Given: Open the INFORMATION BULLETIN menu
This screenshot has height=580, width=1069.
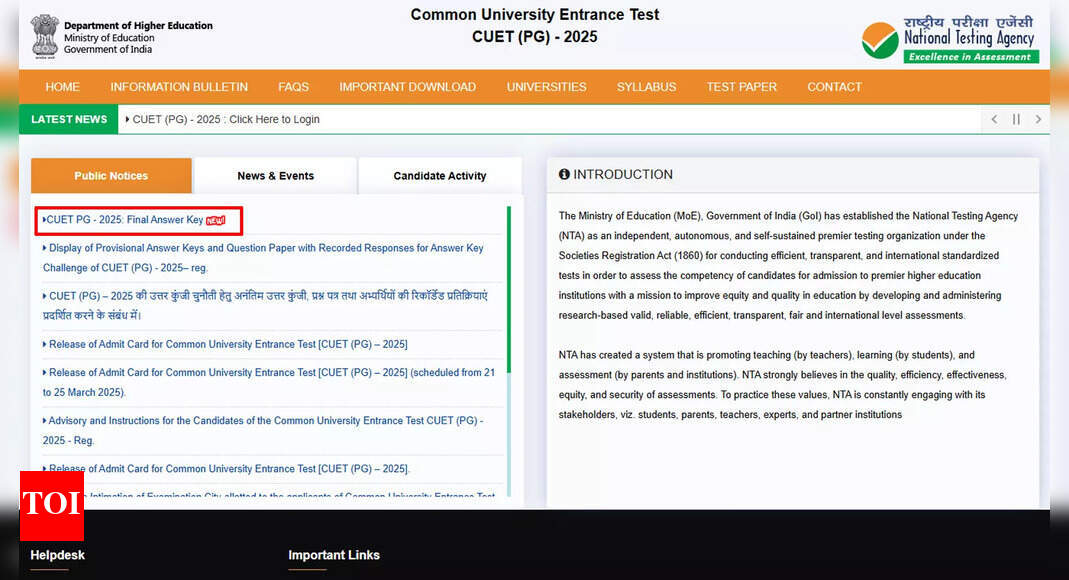Looking at the screenshot, I should pos(179,87).
